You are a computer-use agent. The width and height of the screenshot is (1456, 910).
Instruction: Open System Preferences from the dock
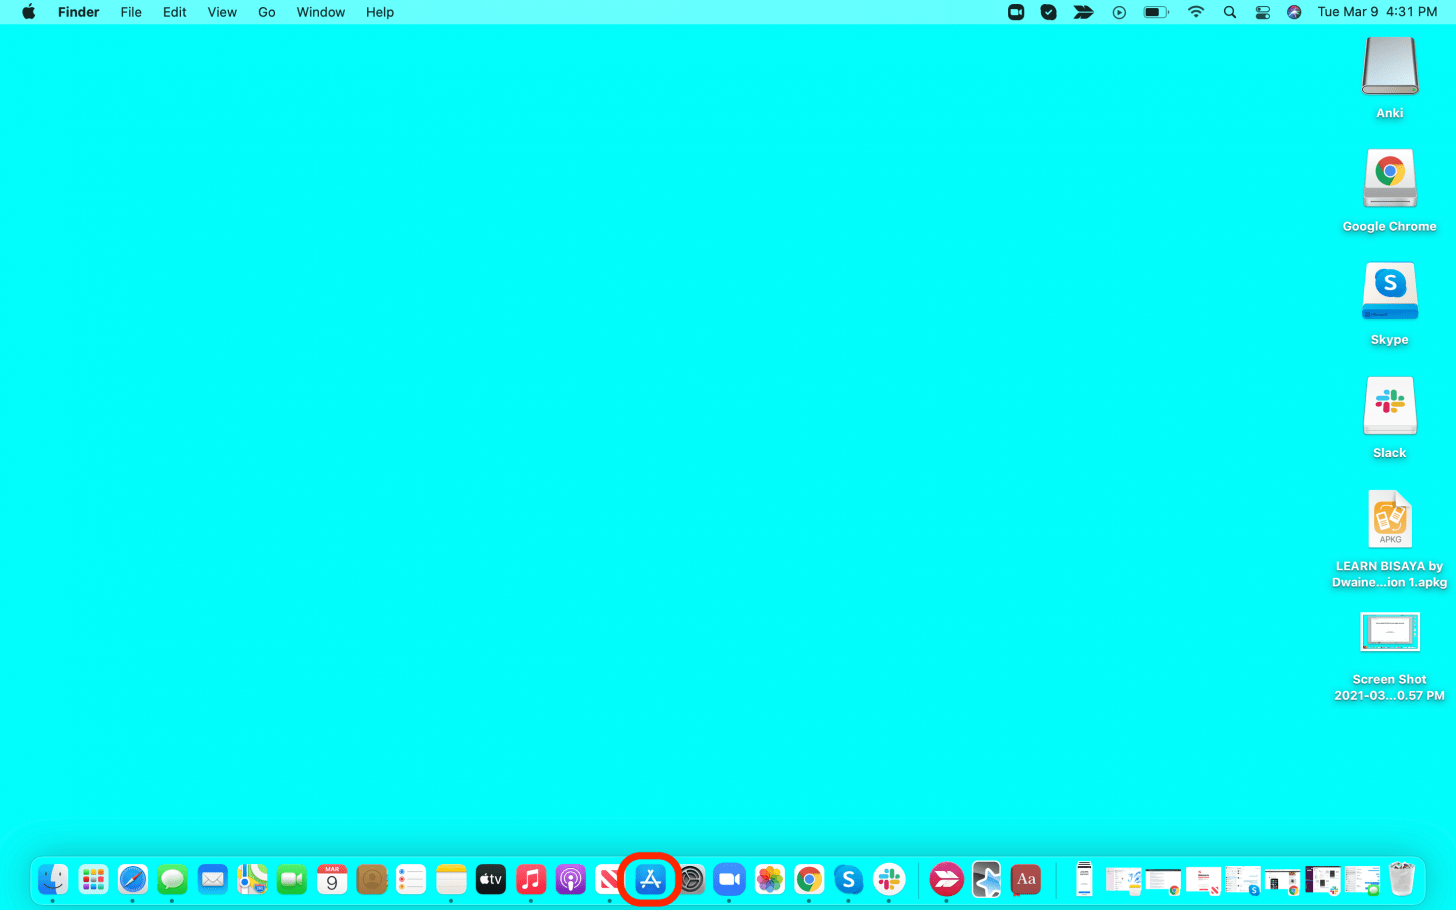click(691, 880)
